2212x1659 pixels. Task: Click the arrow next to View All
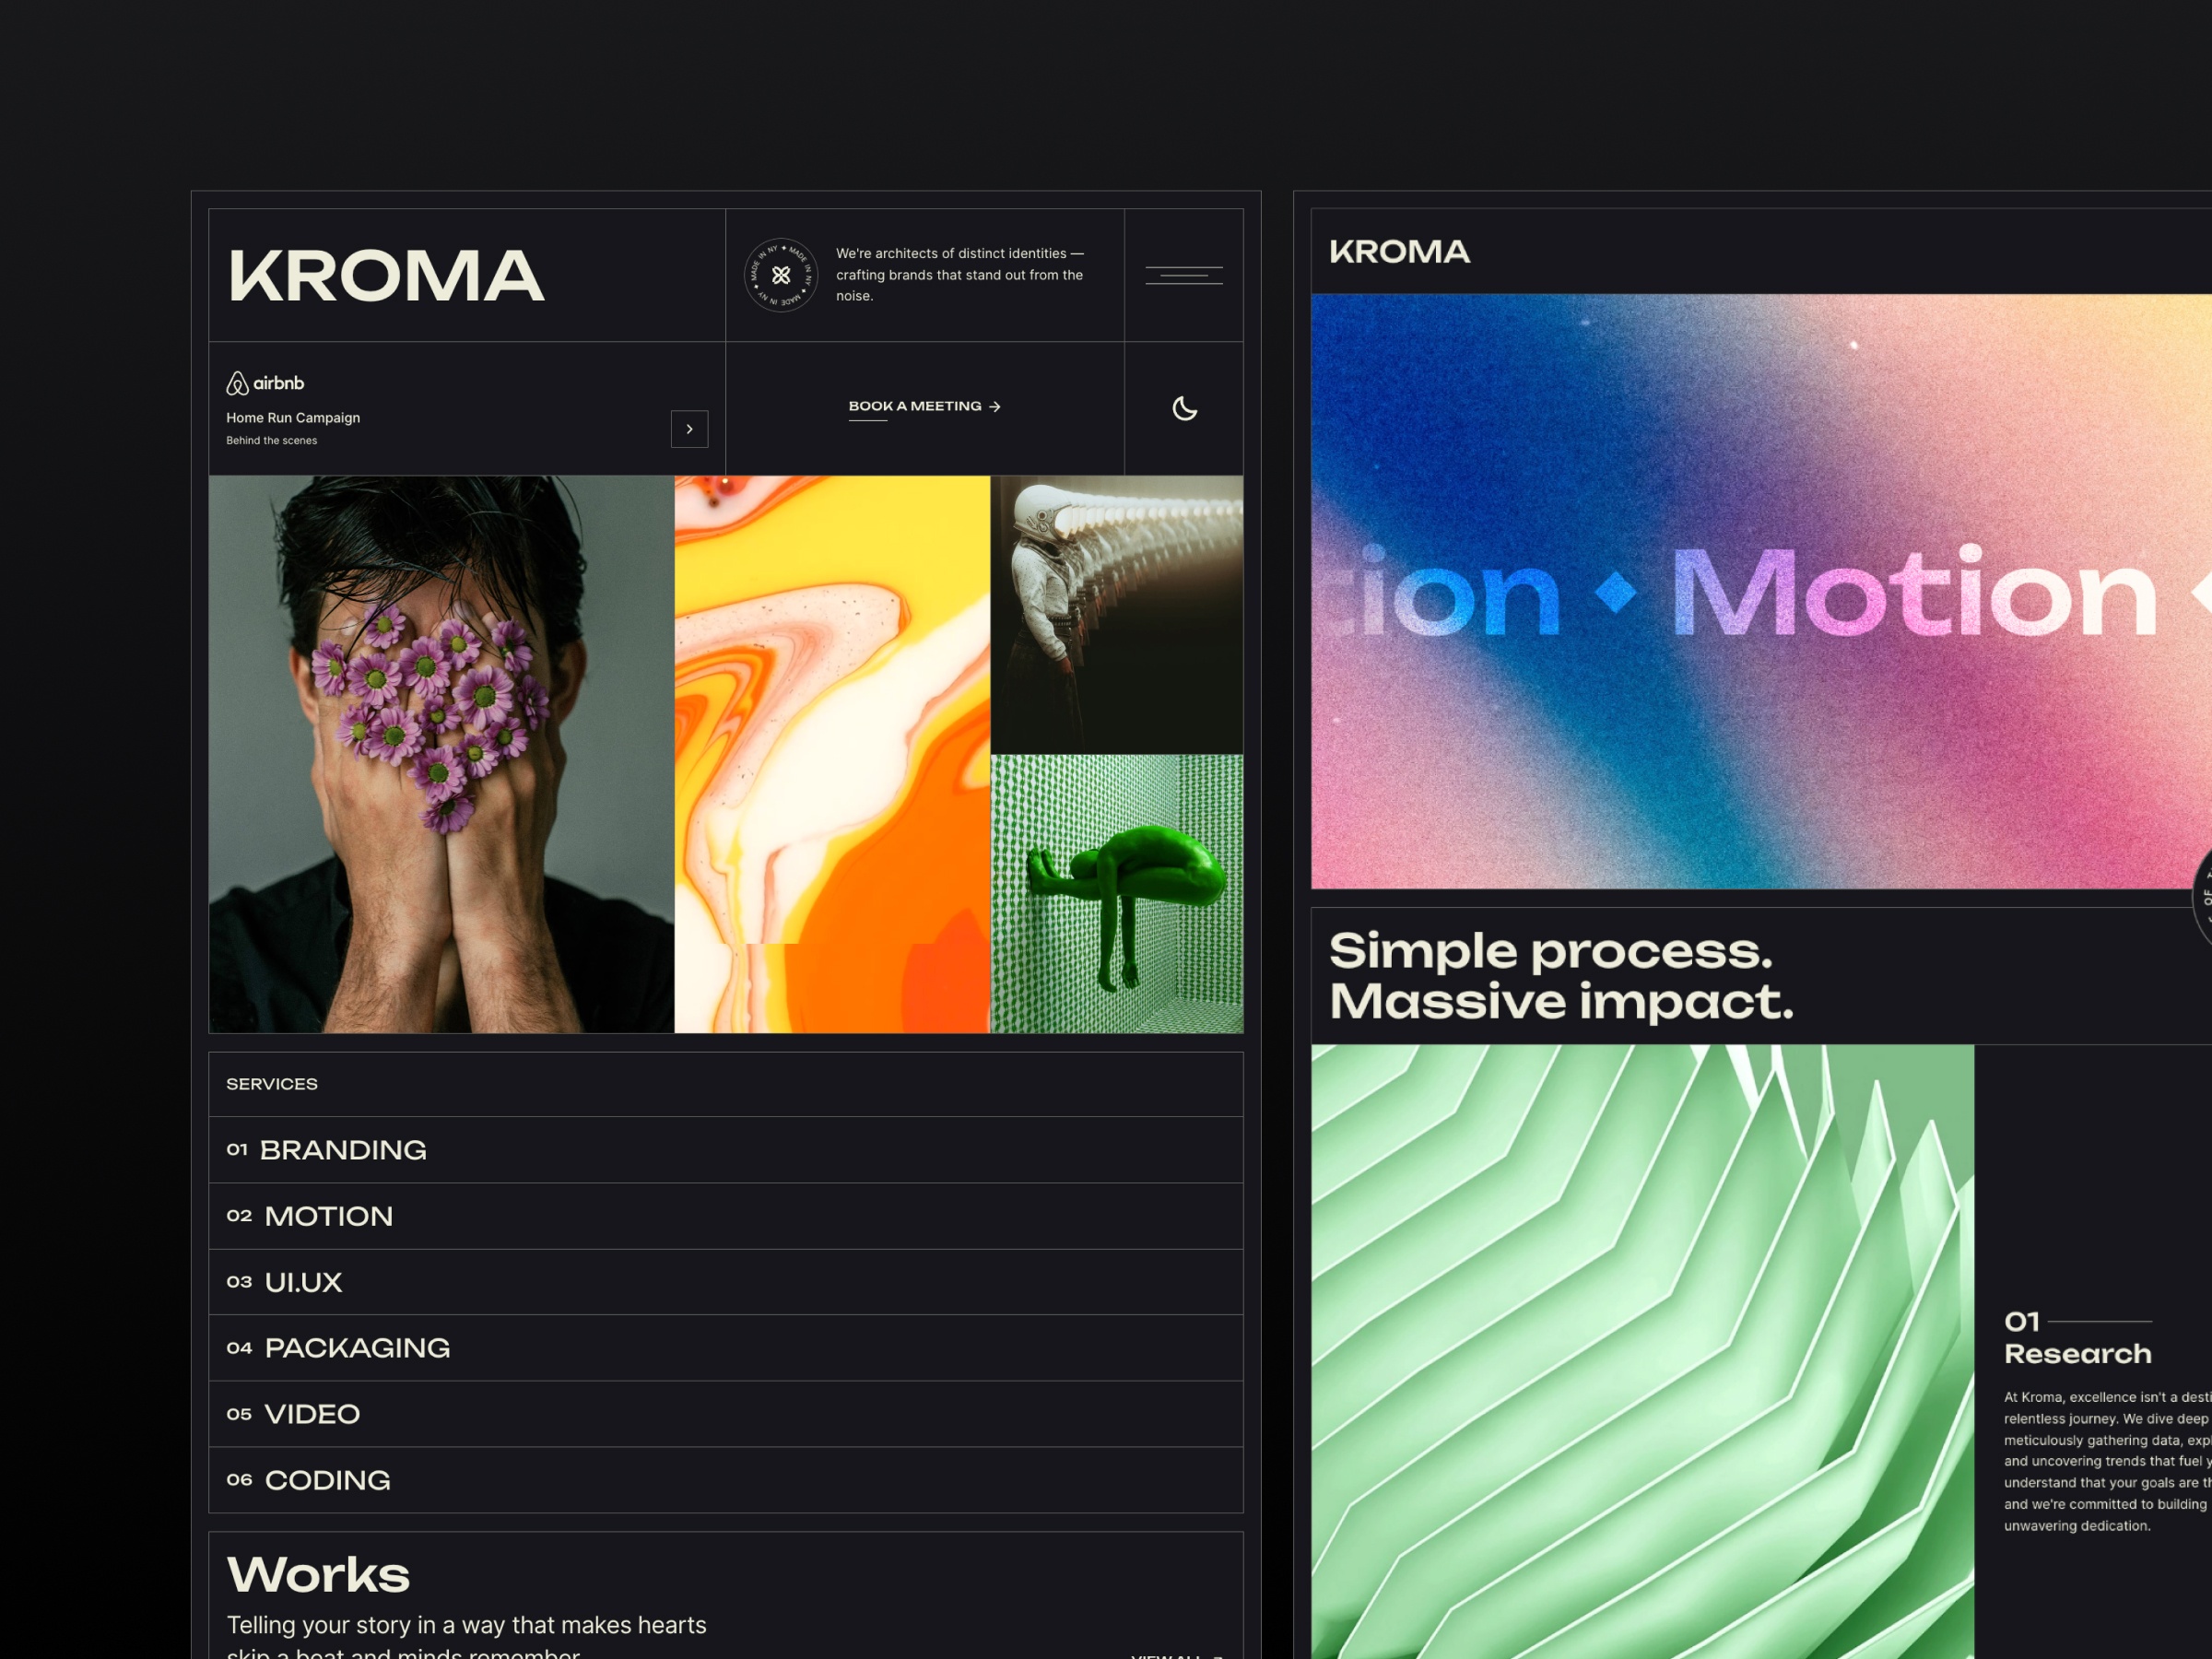(x=1215, y=1654)
